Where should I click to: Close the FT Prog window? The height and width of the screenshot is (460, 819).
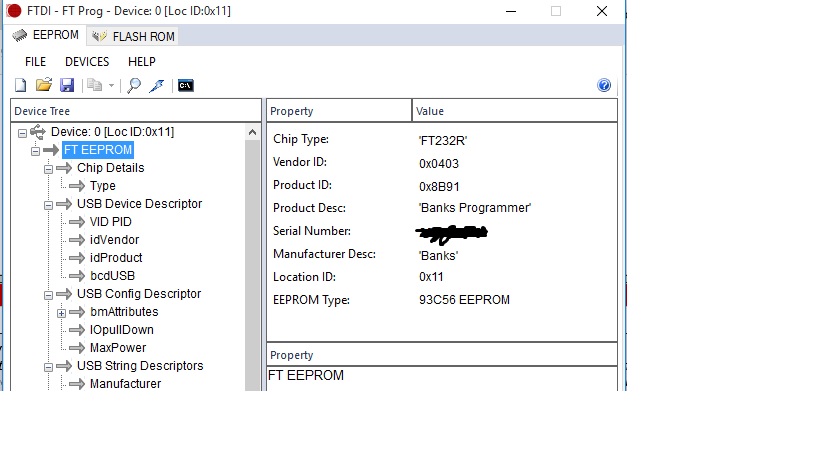point(602,11)
